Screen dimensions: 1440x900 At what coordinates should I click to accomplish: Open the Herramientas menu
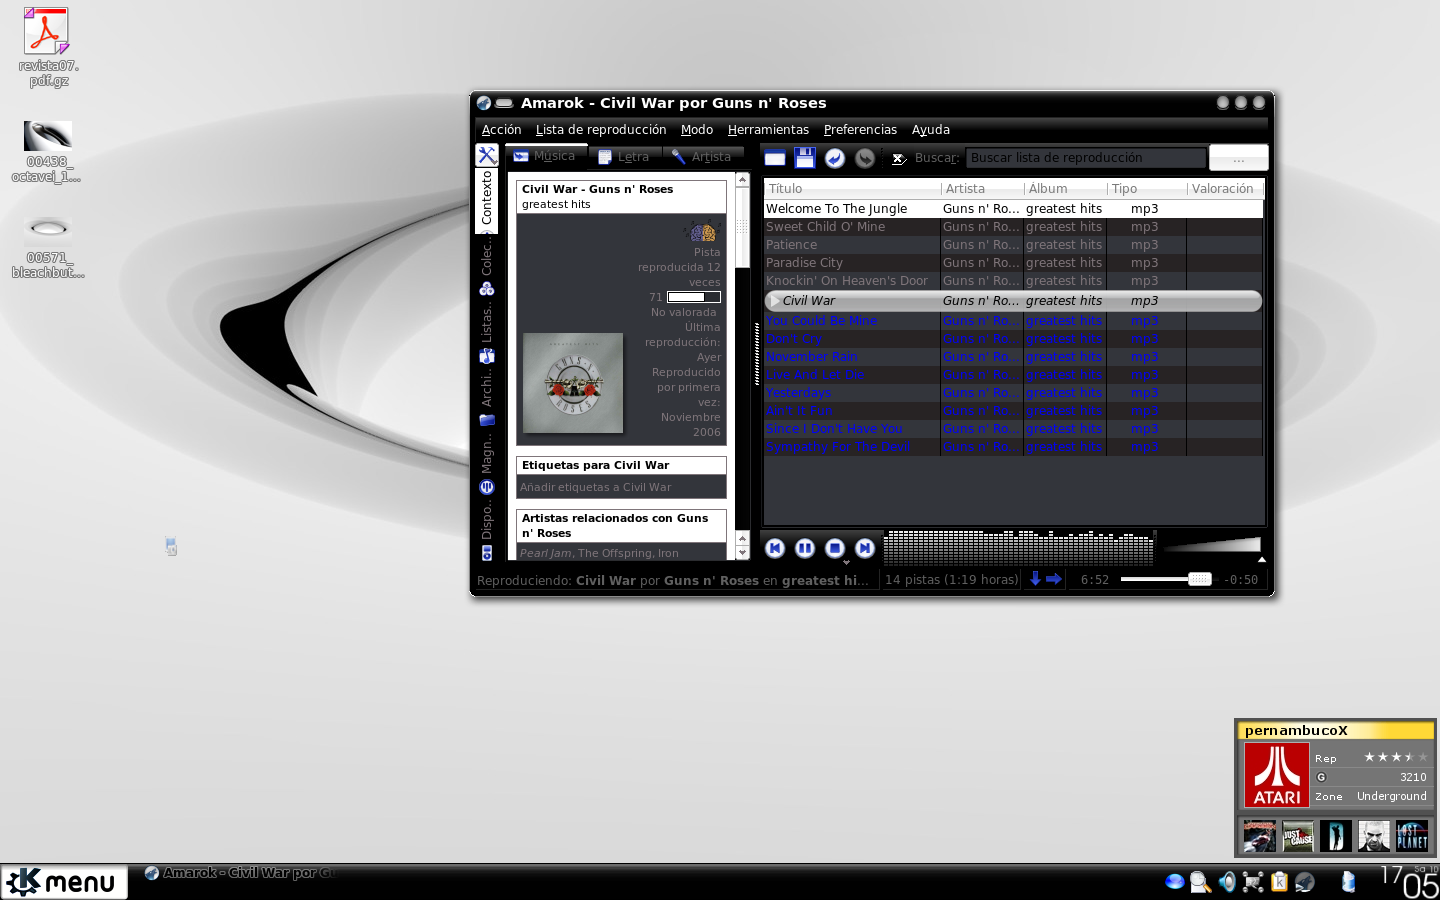click(x=768, y=130)
